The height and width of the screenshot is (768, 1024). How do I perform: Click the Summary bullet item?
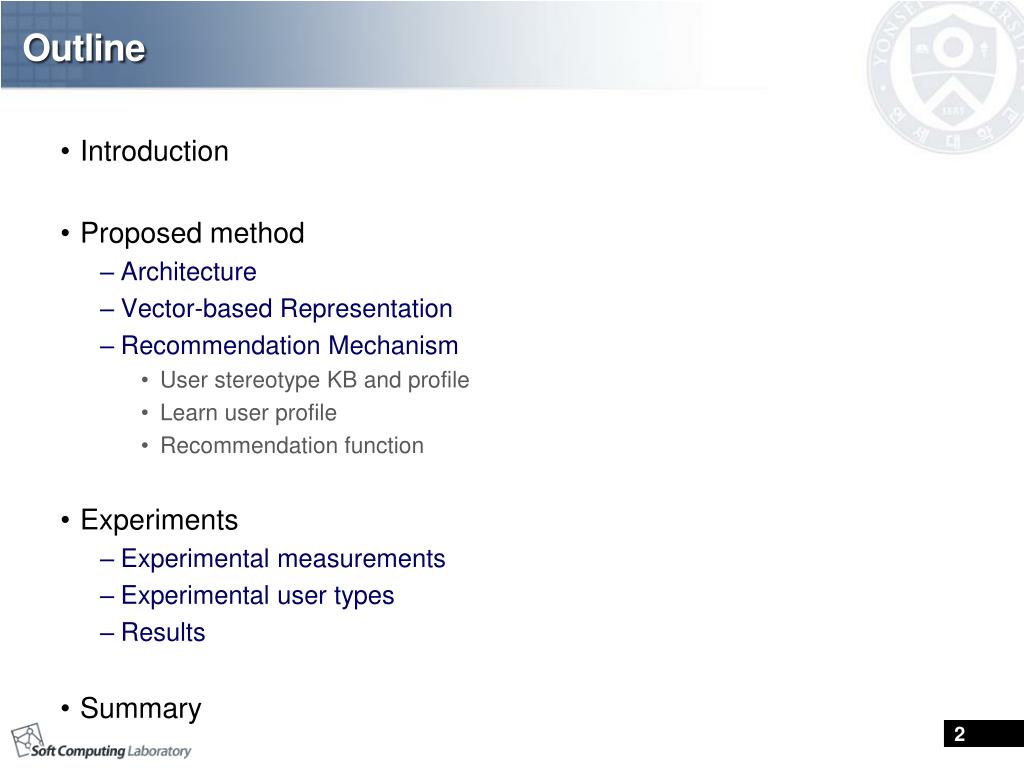pos(140,709)
